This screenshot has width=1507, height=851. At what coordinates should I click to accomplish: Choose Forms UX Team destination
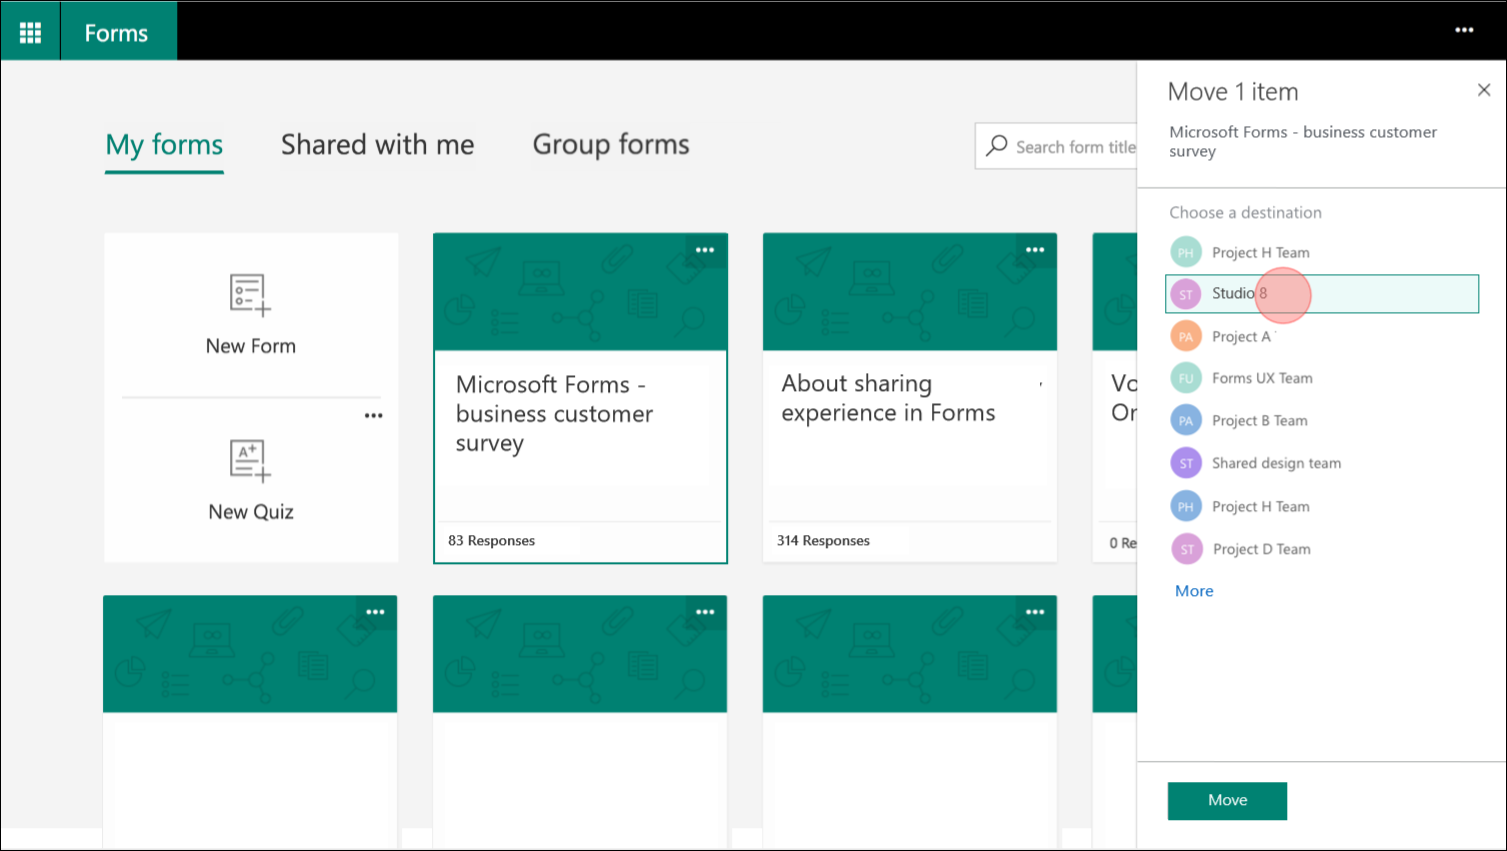pos(1260,378)
